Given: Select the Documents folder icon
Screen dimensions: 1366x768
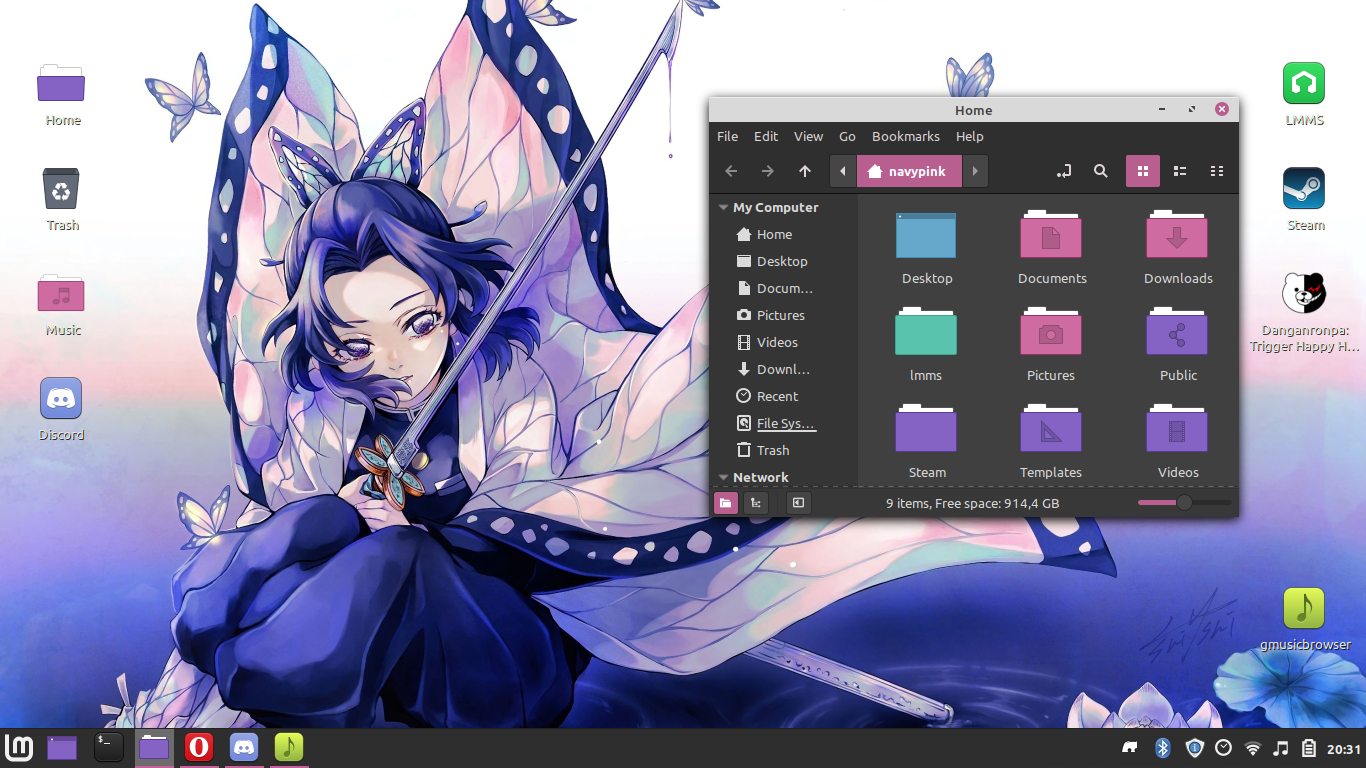Looking at the screenshot, I should [1051, 236].
